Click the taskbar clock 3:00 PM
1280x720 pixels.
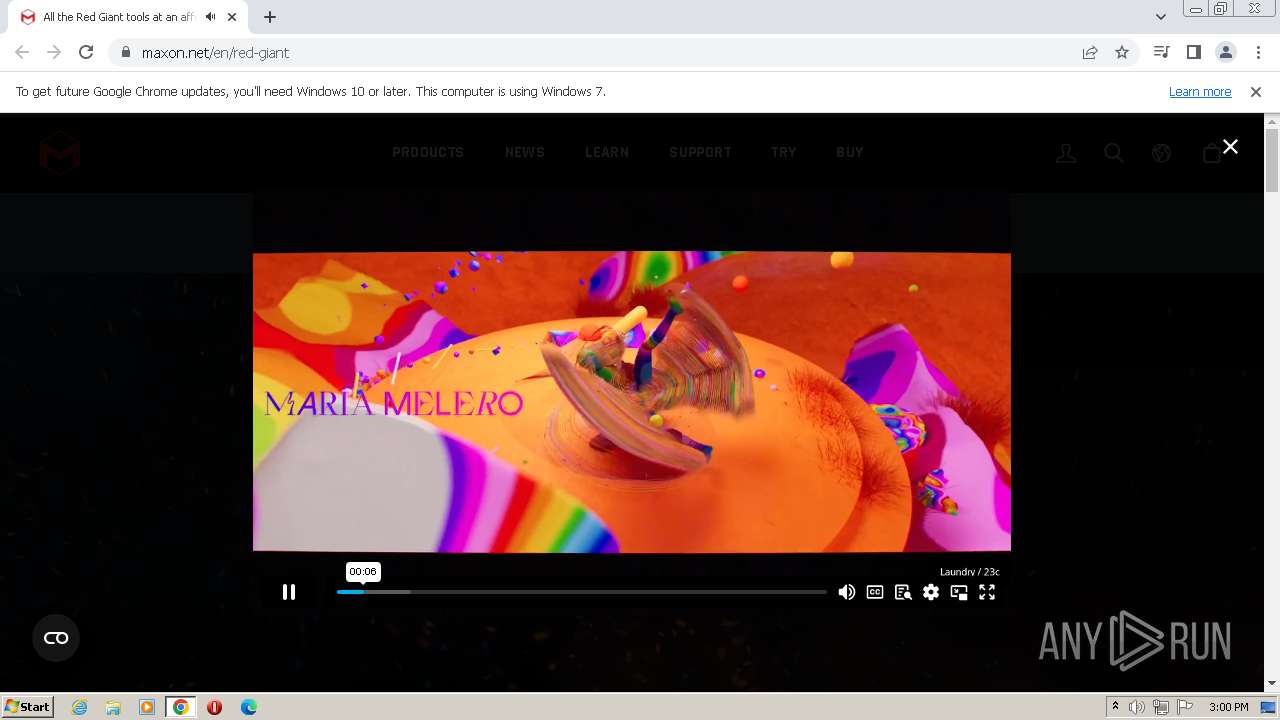click(x=1228, y=707)
